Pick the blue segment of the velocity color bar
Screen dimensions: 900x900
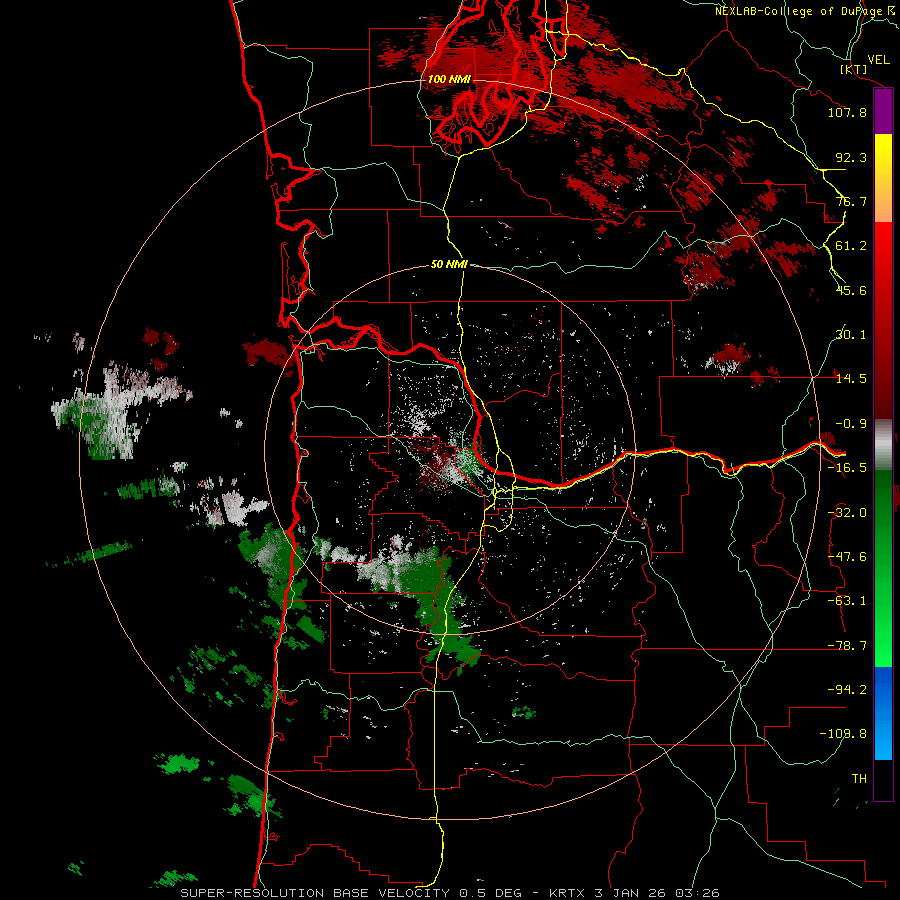tap(883, 713)
